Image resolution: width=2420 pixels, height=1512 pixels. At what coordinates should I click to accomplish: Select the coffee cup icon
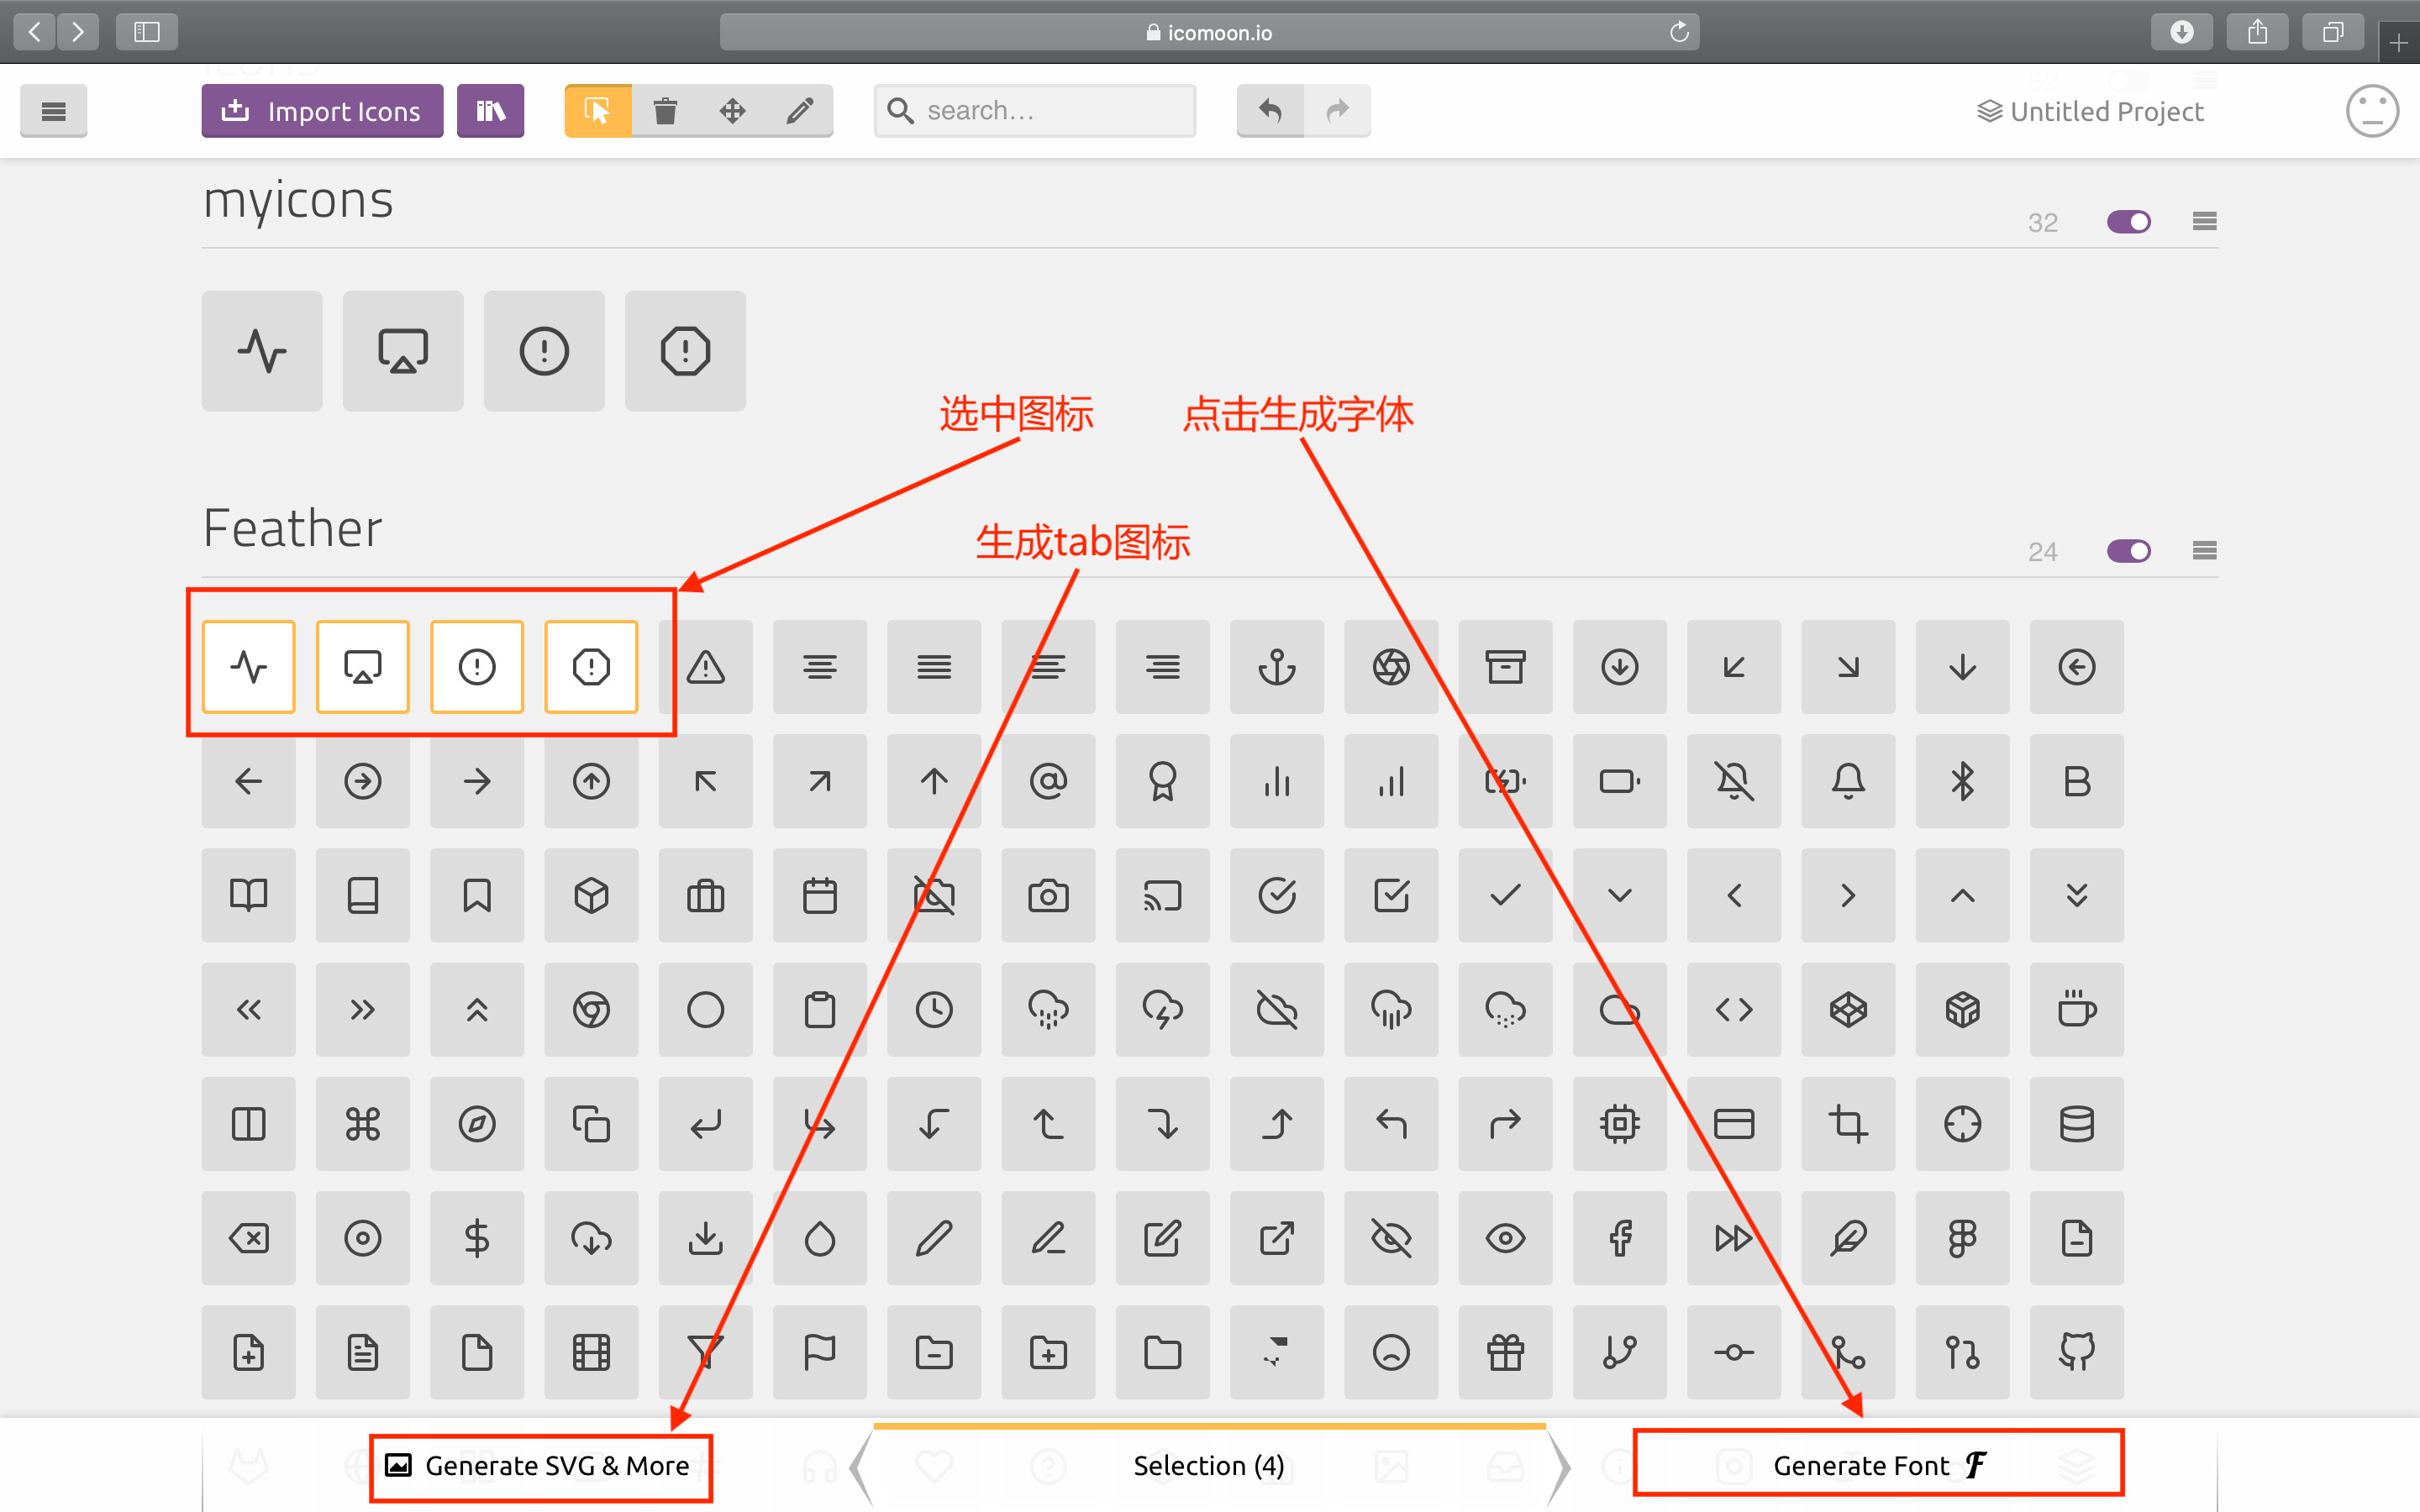2076,1010
